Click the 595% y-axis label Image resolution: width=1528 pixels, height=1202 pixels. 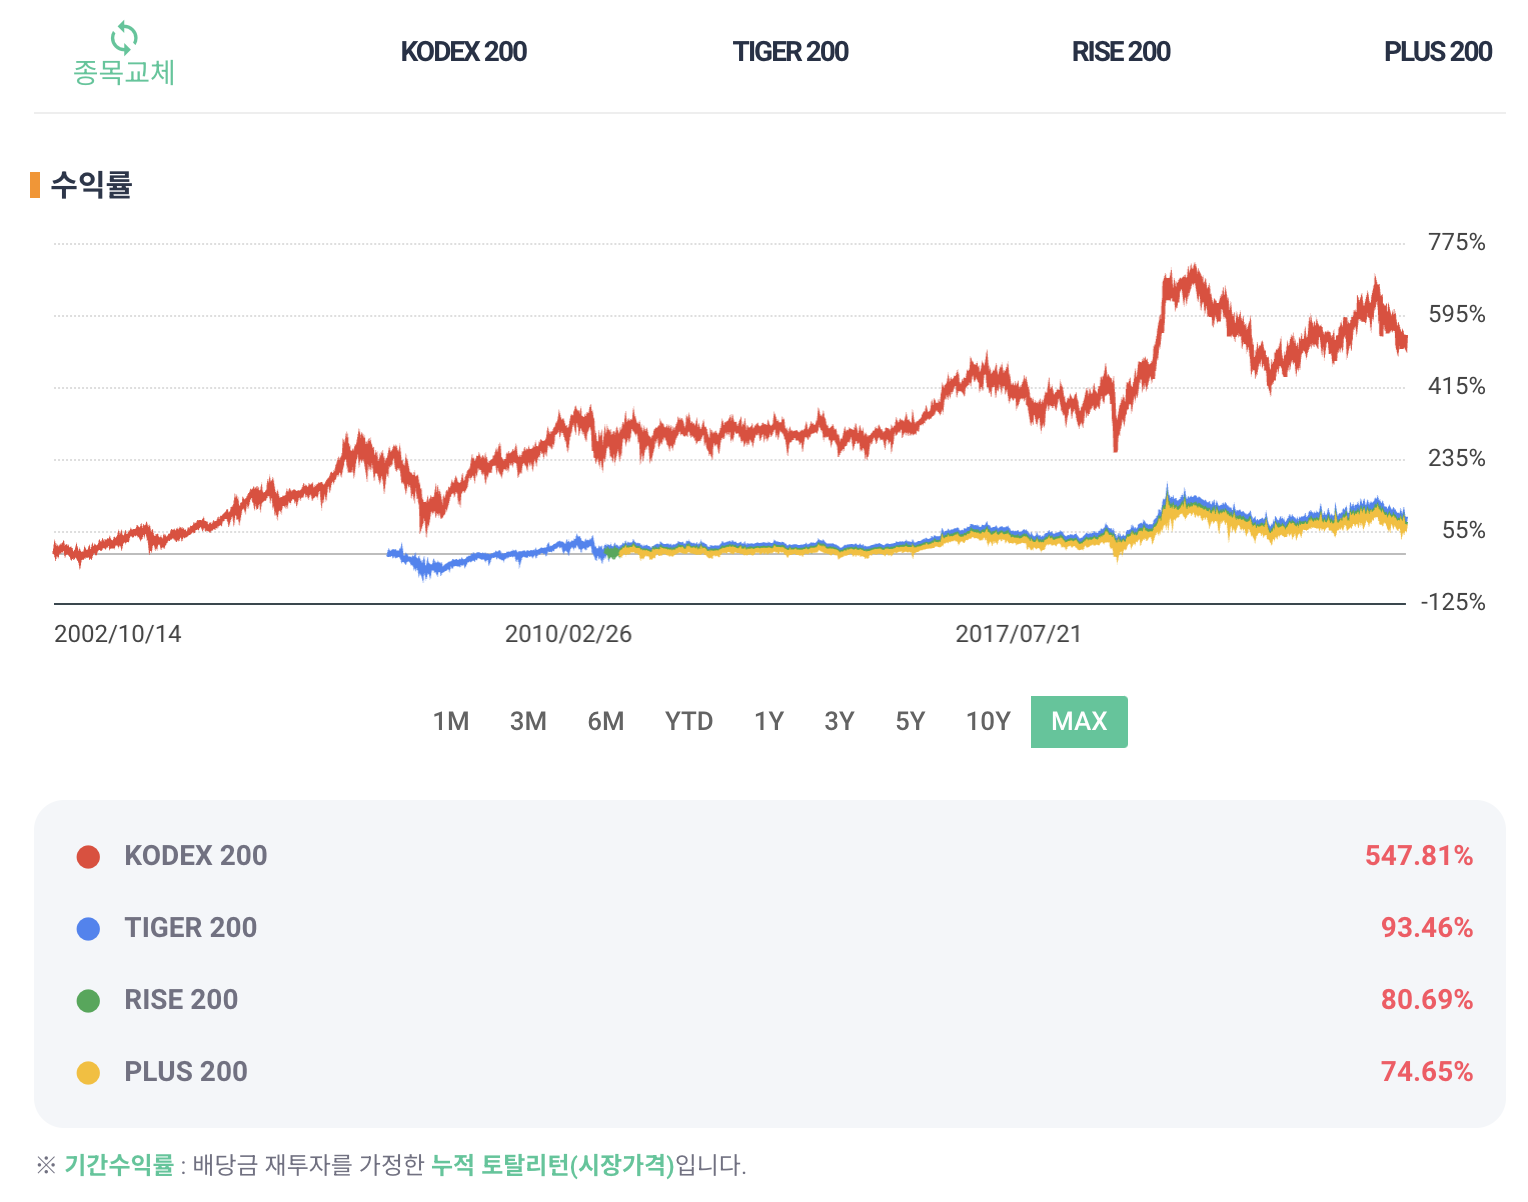1457,315
